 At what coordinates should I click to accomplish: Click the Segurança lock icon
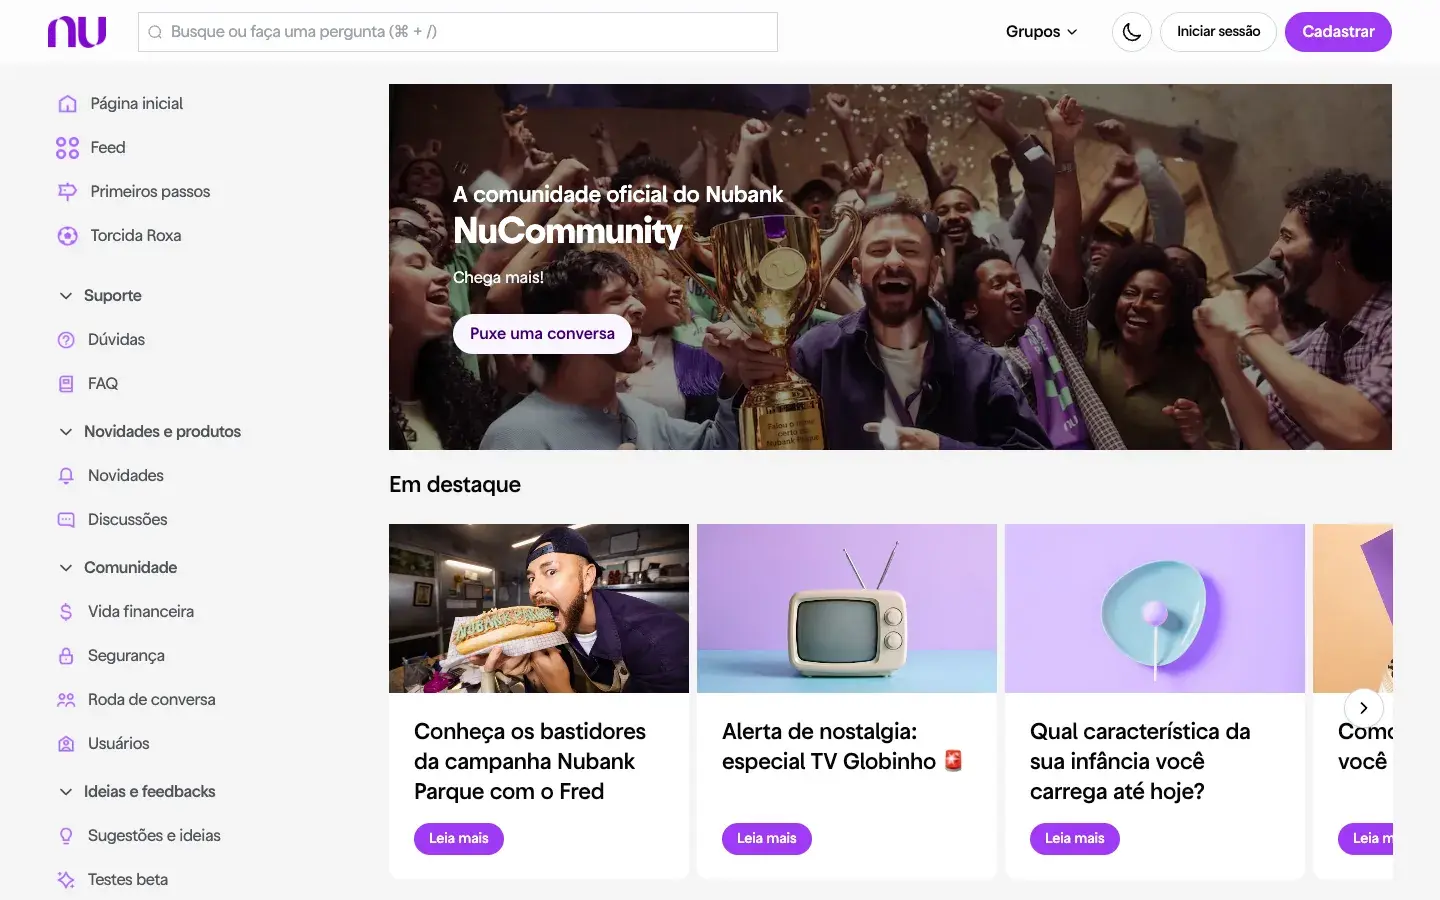66,656
